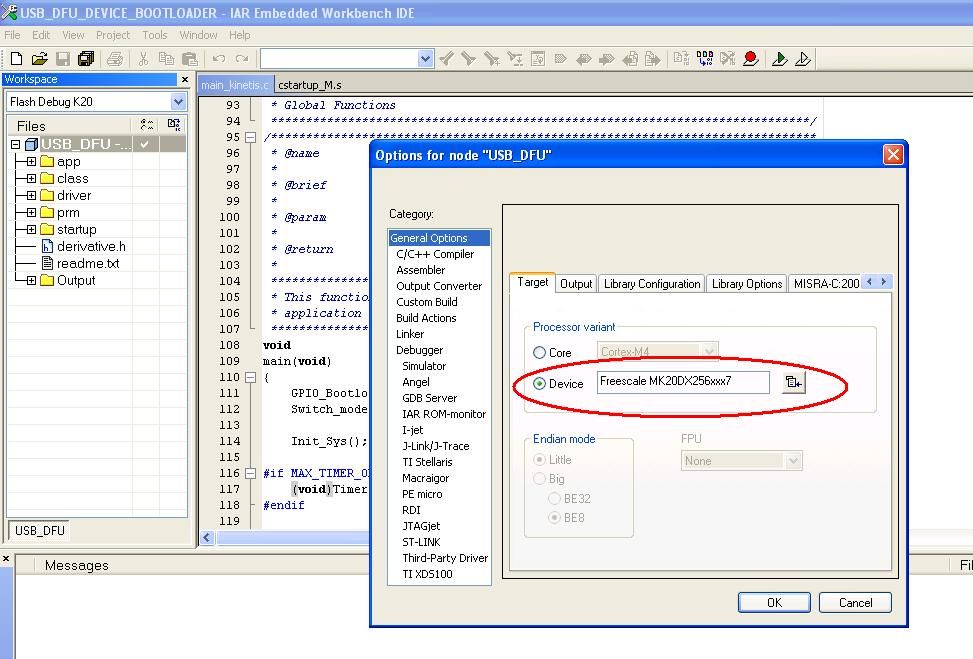
Task: Expand the driver folder in Files tree
Action: click(x=31, y=195)
